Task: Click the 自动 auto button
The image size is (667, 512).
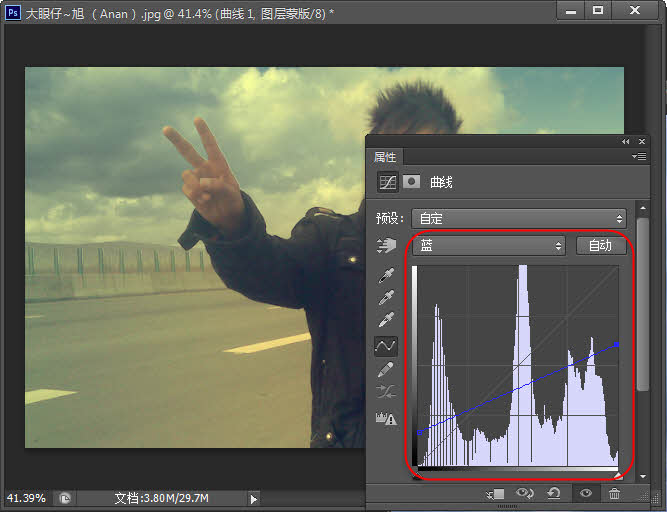Action: [x=600, y=246]
